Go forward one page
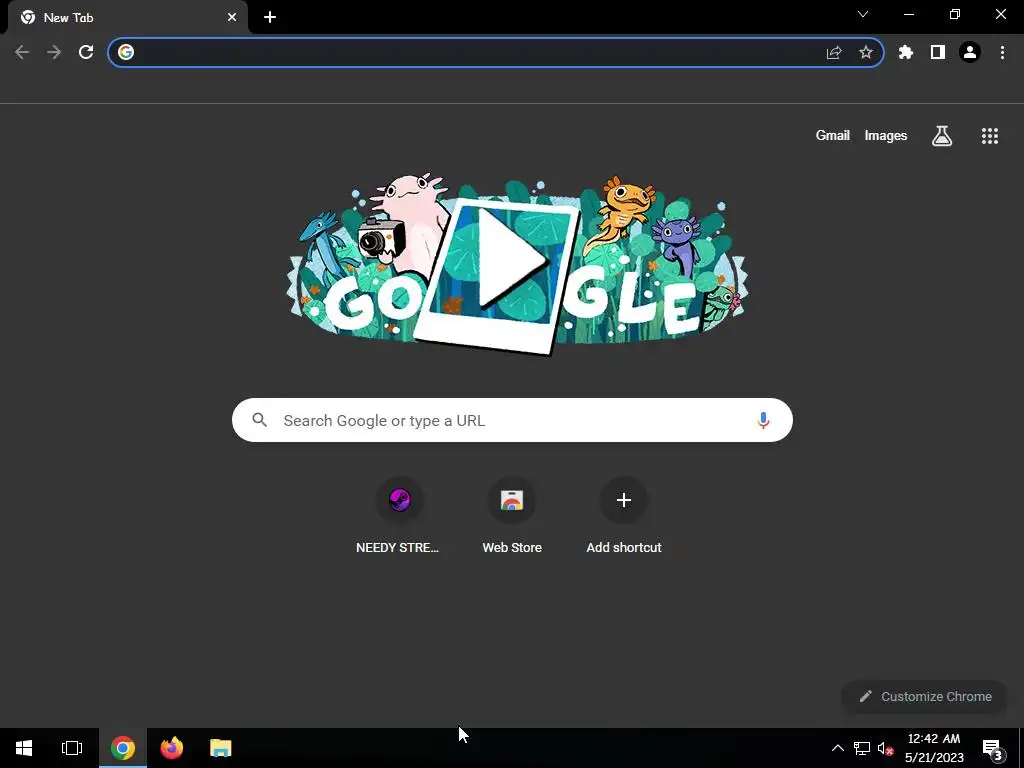 click(54, 52)
